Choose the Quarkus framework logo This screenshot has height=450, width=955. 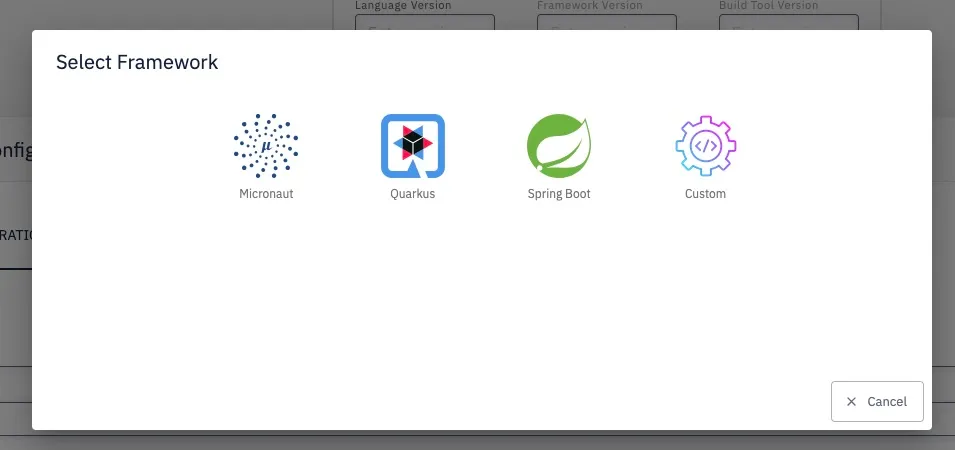[x=413, y=146]
